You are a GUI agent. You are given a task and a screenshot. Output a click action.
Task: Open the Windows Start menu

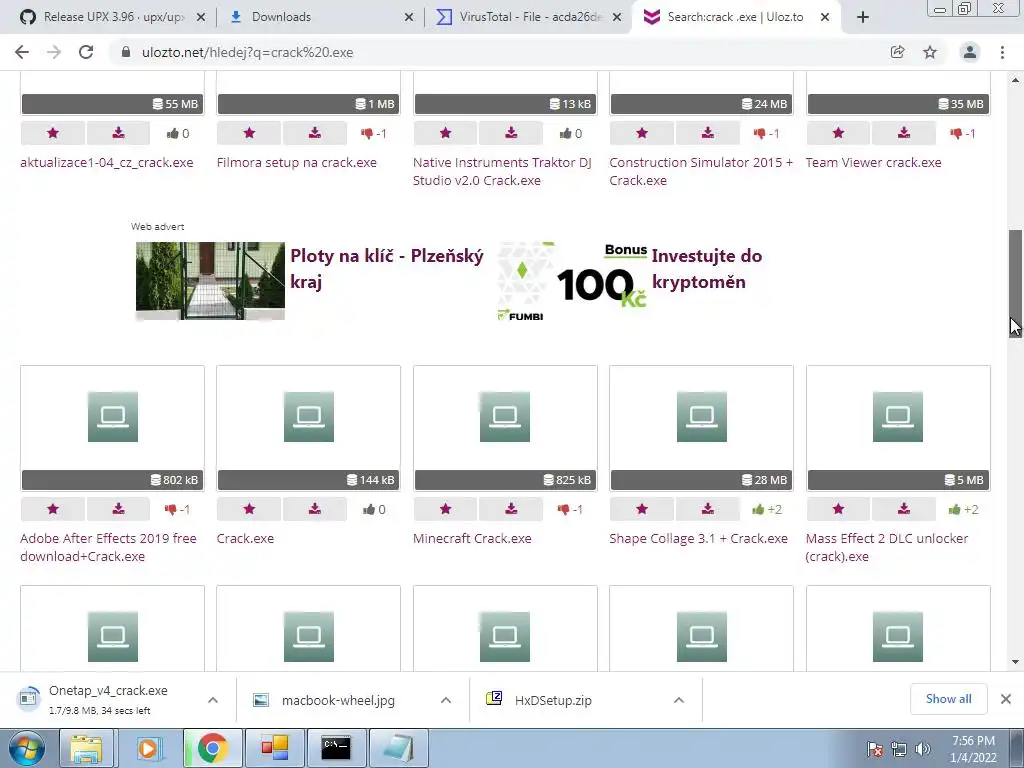point(27,748)
